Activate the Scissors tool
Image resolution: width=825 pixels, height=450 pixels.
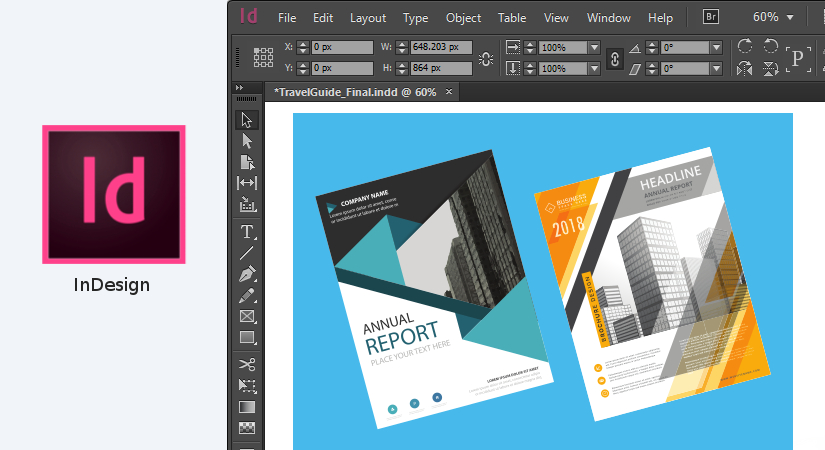(247, 364)
